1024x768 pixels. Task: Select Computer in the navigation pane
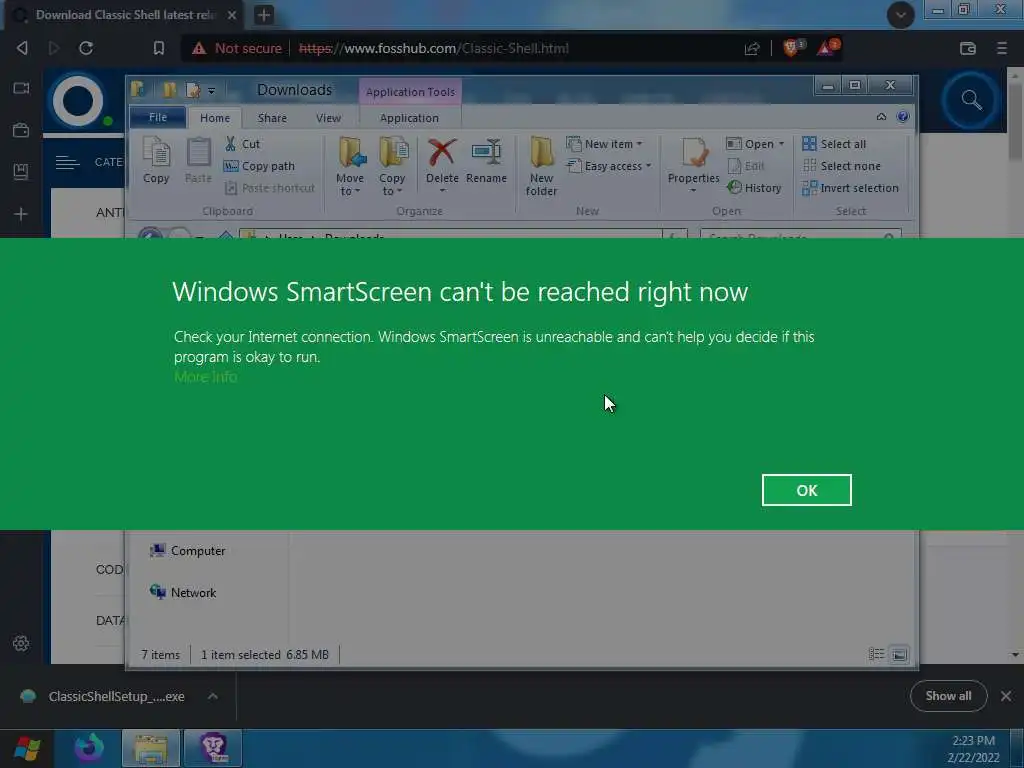click(187, 551)
